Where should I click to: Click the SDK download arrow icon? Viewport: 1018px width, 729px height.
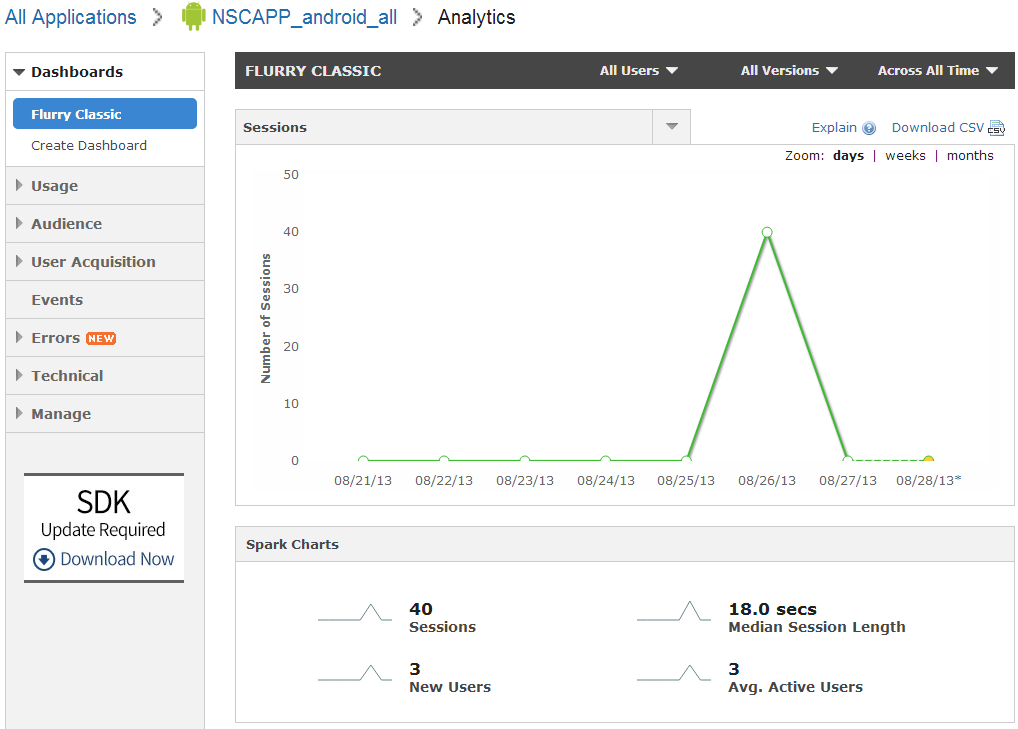pos(44,560)
